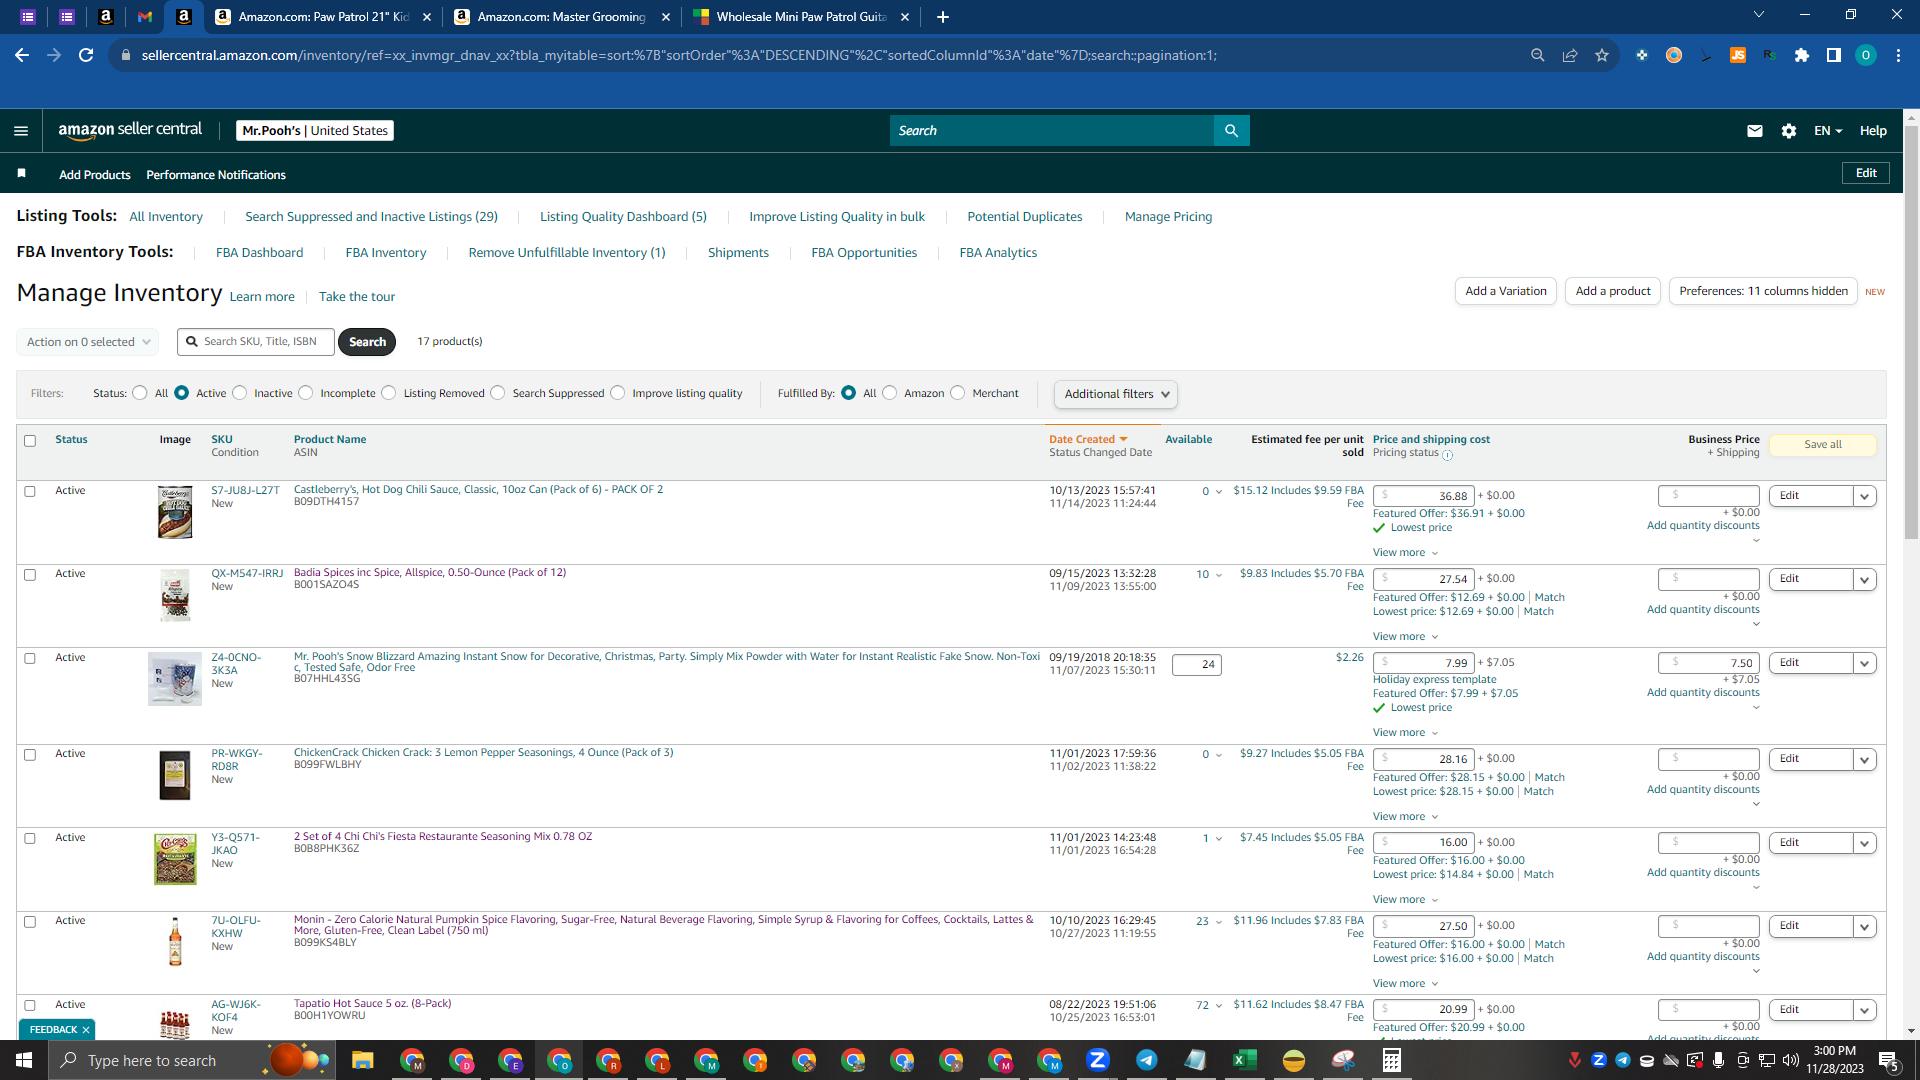Check the Badia Spices Allspice row checkbox
Screen dimensions: 1920x1080
coord(30,575)
